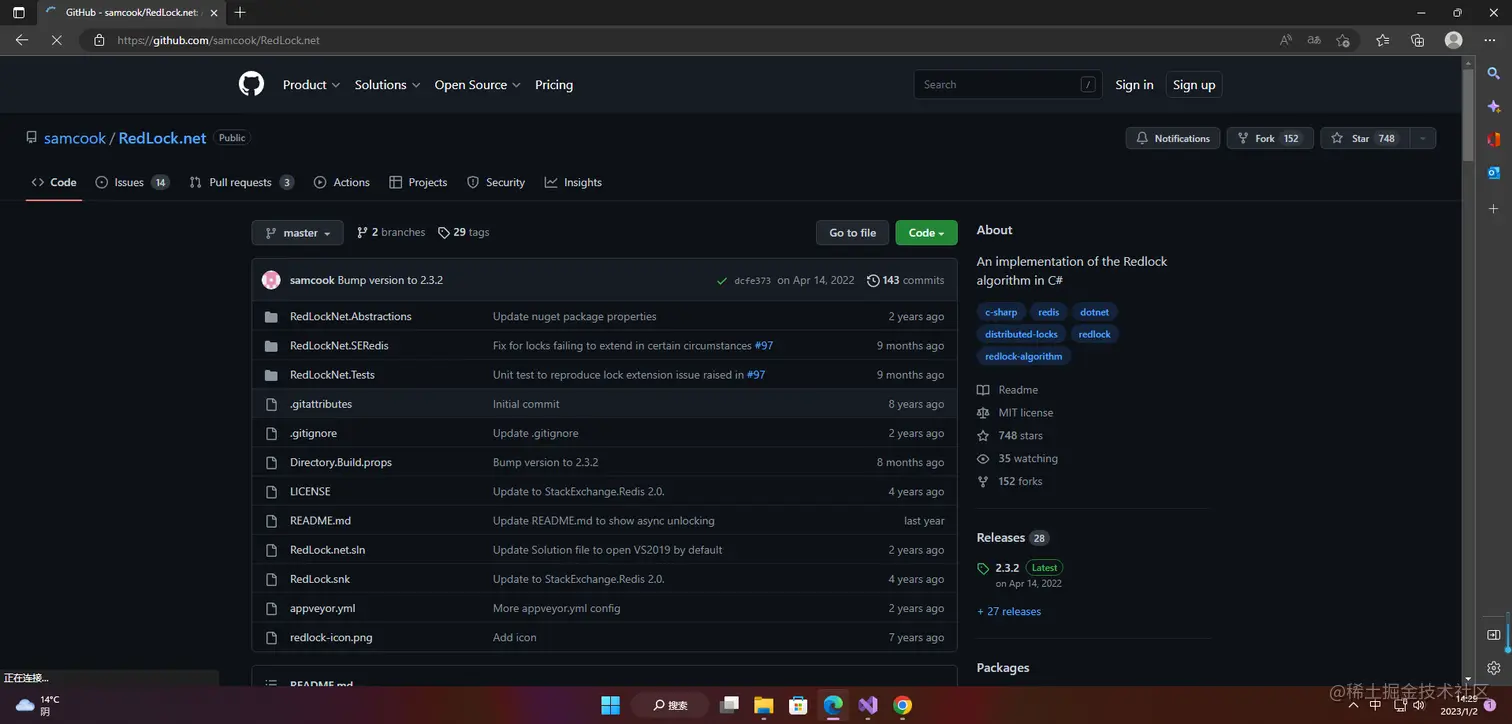Expand the Star lists dropdown arrow
This screenshot has height=724, width=1512.
pyautogui.click(x=1422, y=138)
